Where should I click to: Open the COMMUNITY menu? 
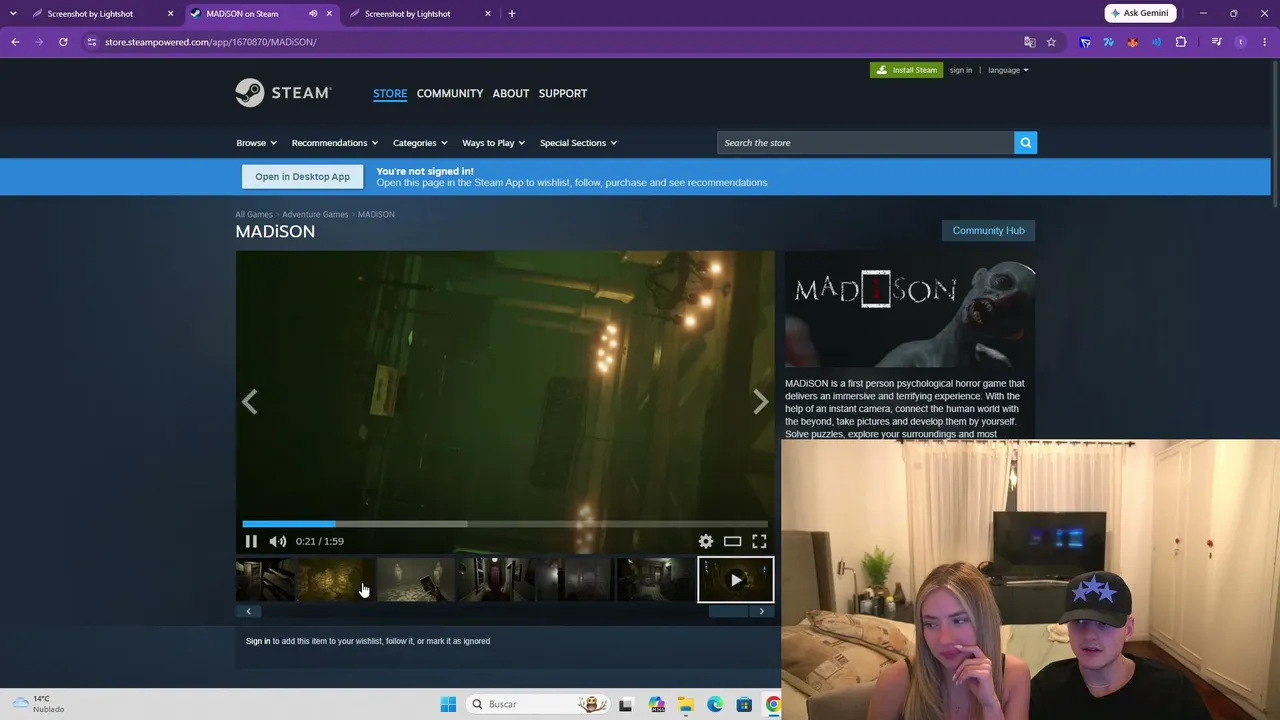[x=450, y=93]
